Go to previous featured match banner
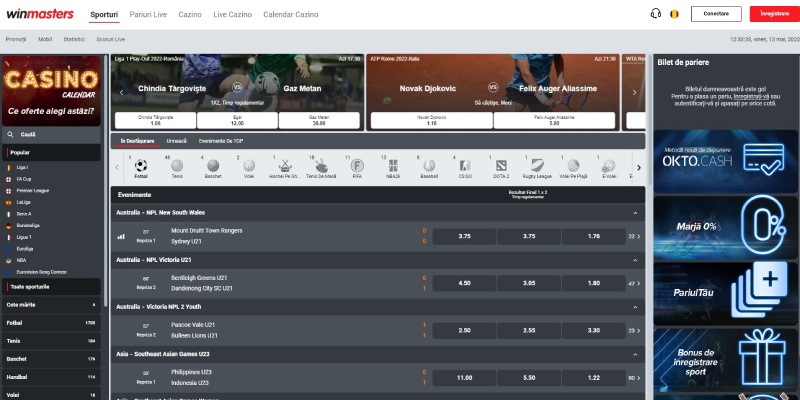This screenshot has width=800, height=400. 121,92
